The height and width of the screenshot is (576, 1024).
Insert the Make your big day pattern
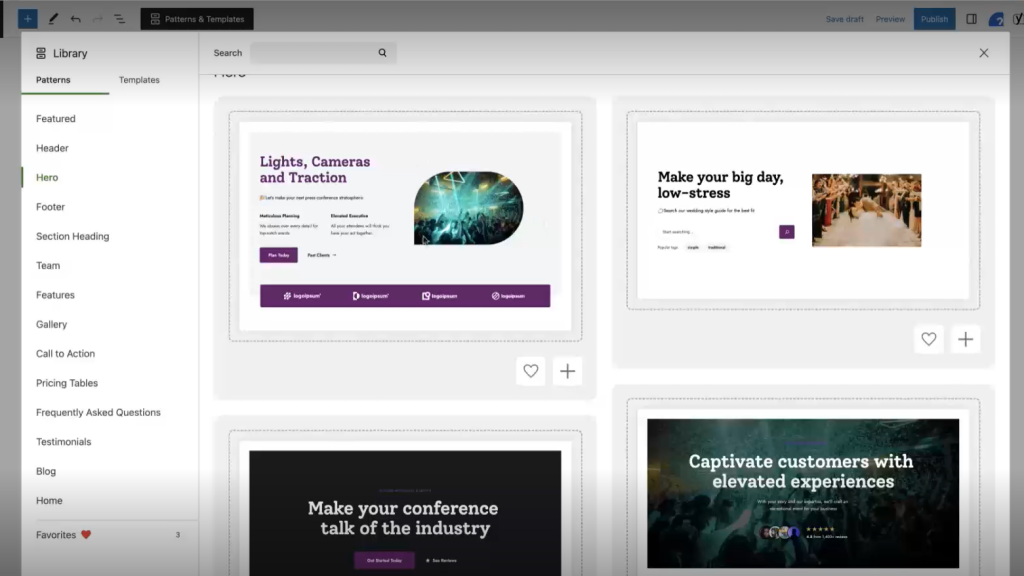tap(965, 339)
